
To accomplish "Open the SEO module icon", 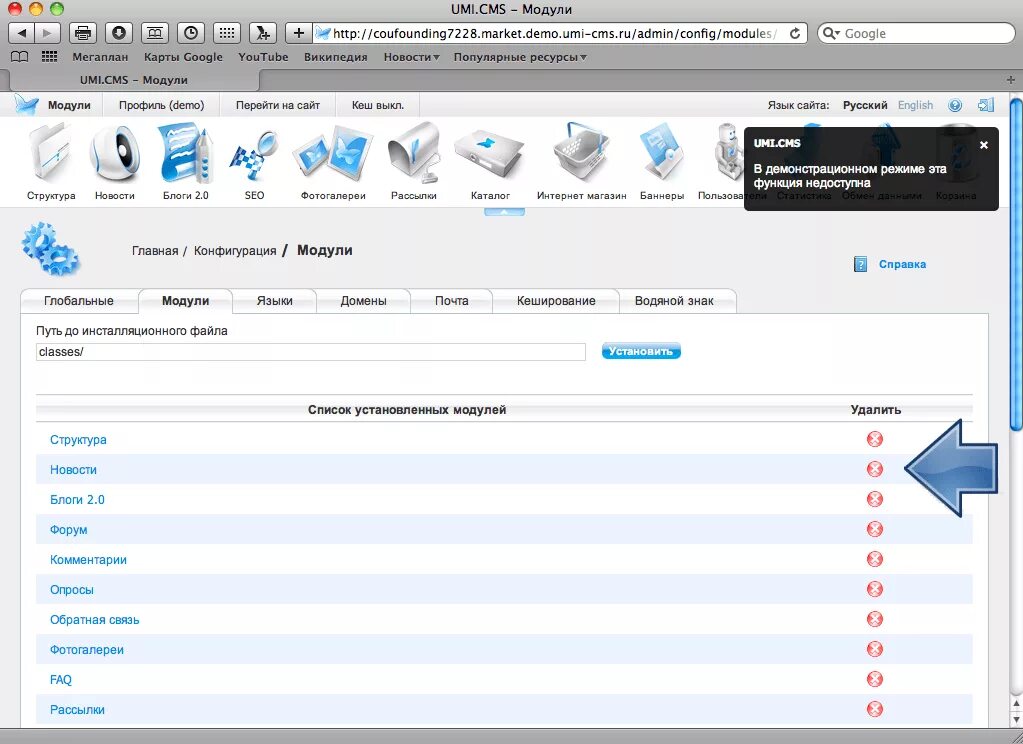I will 254,157.
